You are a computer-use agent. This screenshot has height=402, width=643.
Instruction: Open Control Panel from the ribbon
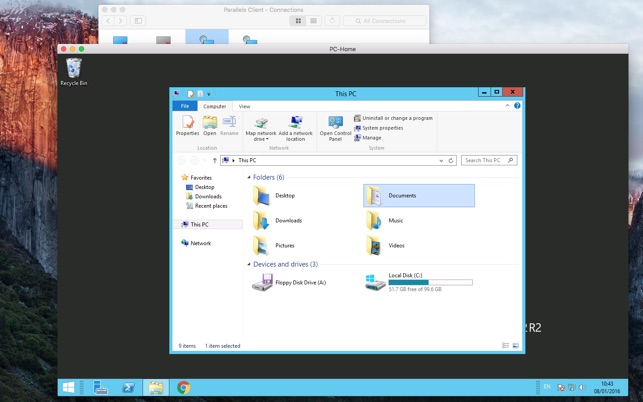coord(335,125)
